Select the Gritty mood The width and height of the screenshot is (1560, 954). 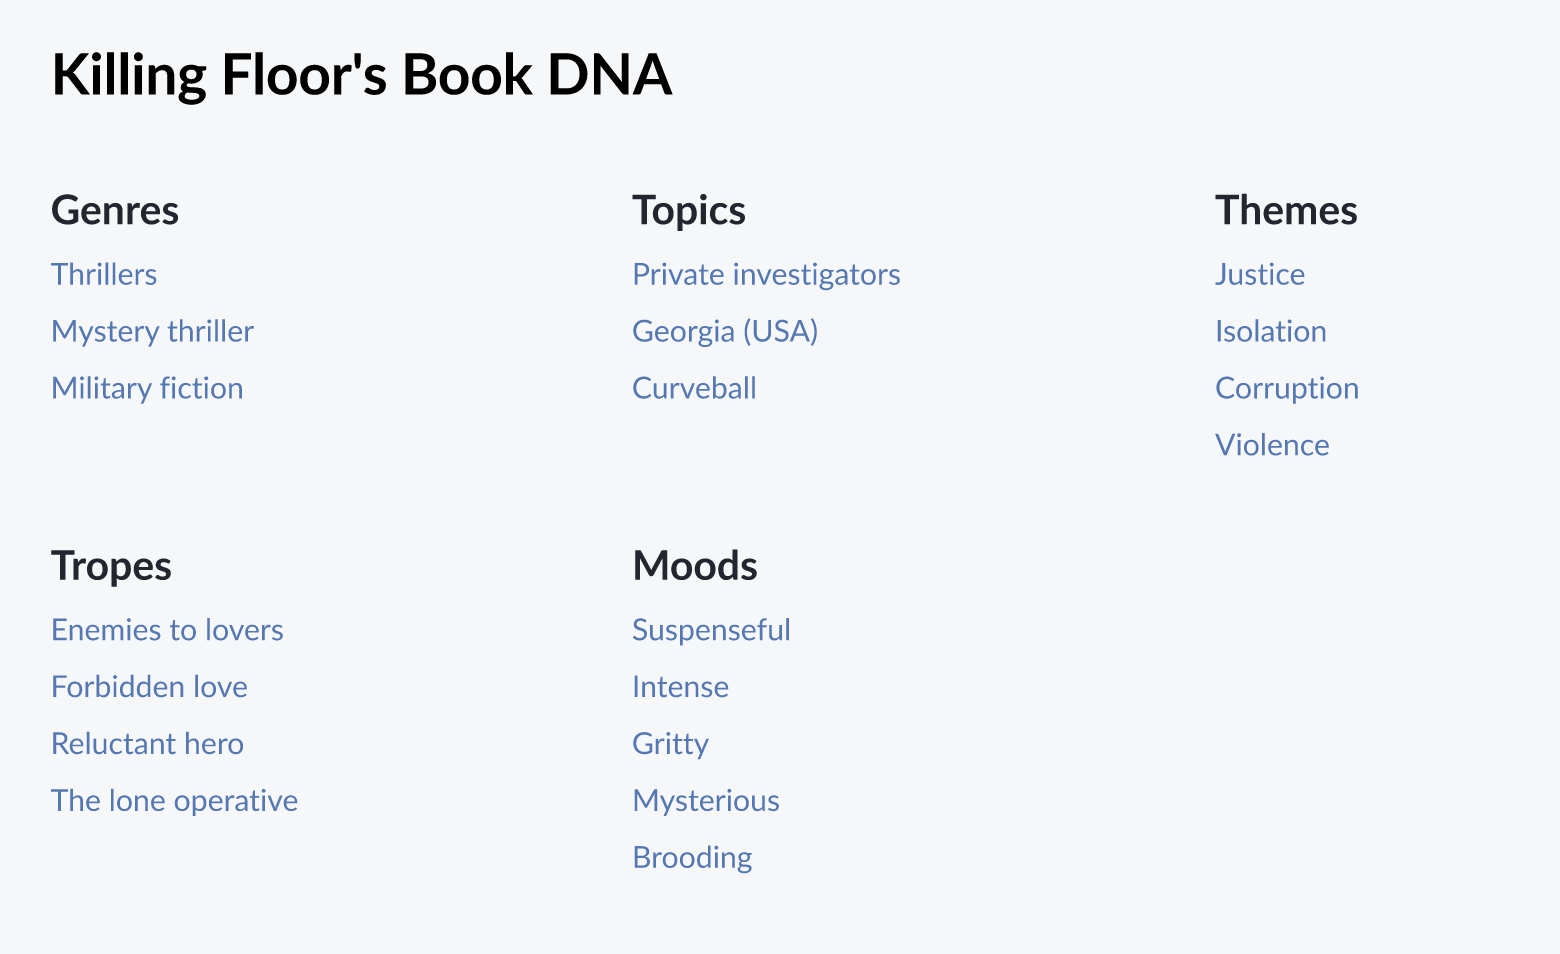click(x=670, y=744)
